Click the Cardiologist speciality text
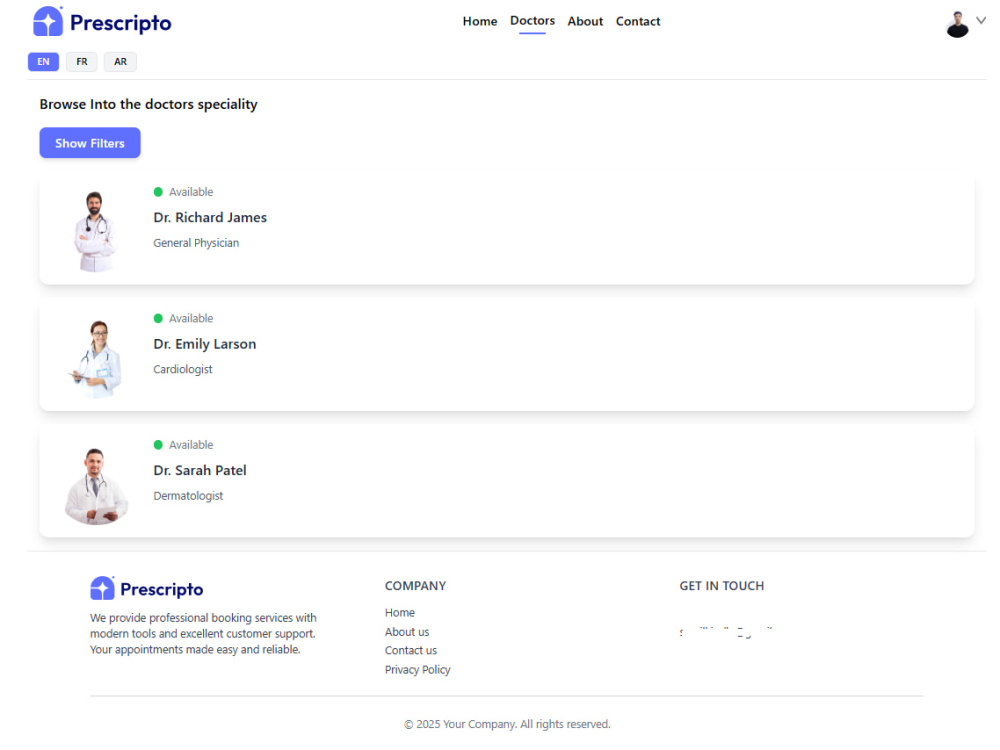 (182, 369)
